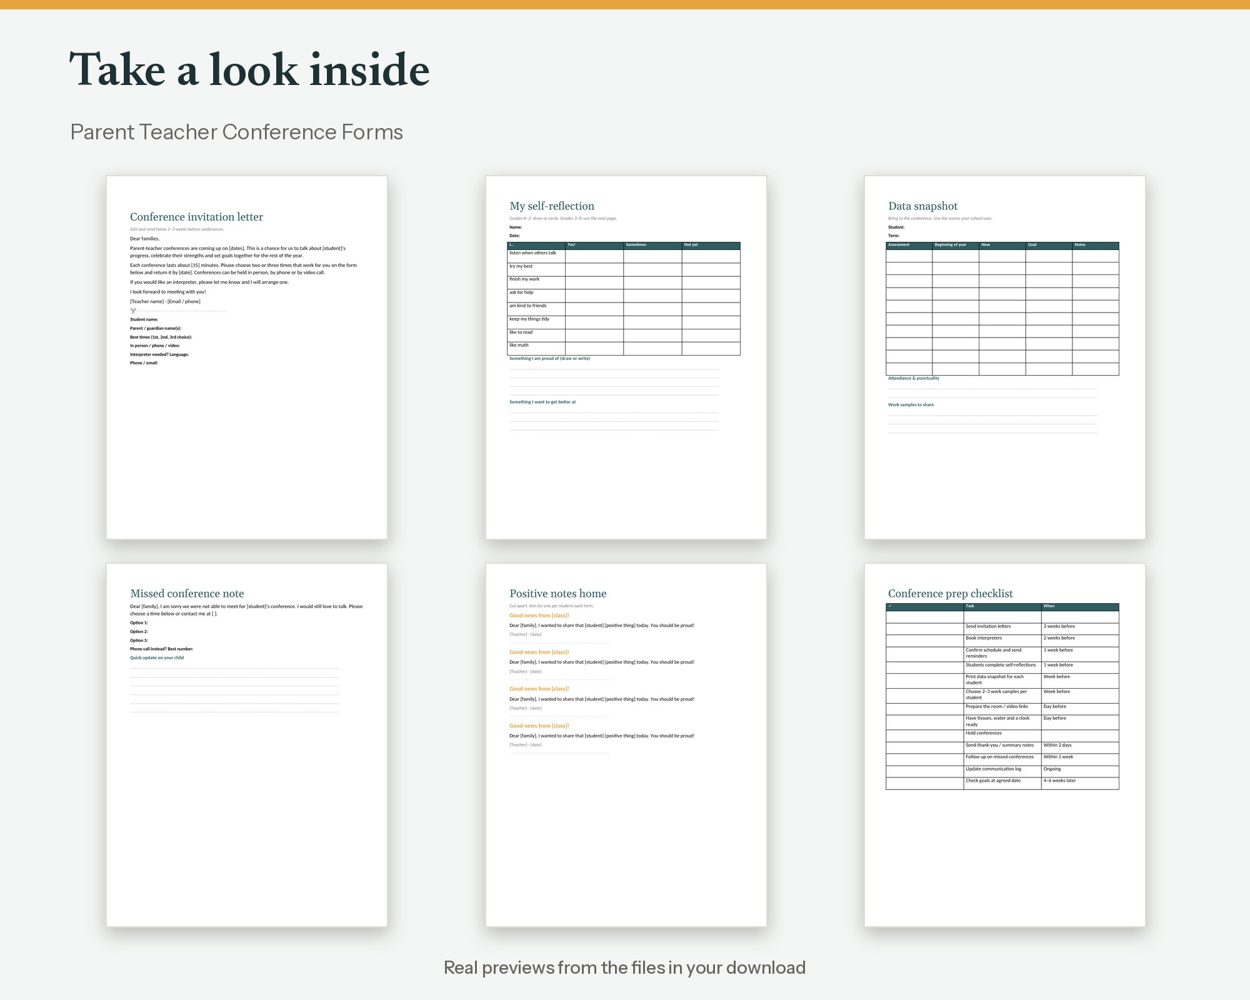Click the 'Data snapshot' title text
This screenshot has width=1250, height=1000.
pos(923,206)
